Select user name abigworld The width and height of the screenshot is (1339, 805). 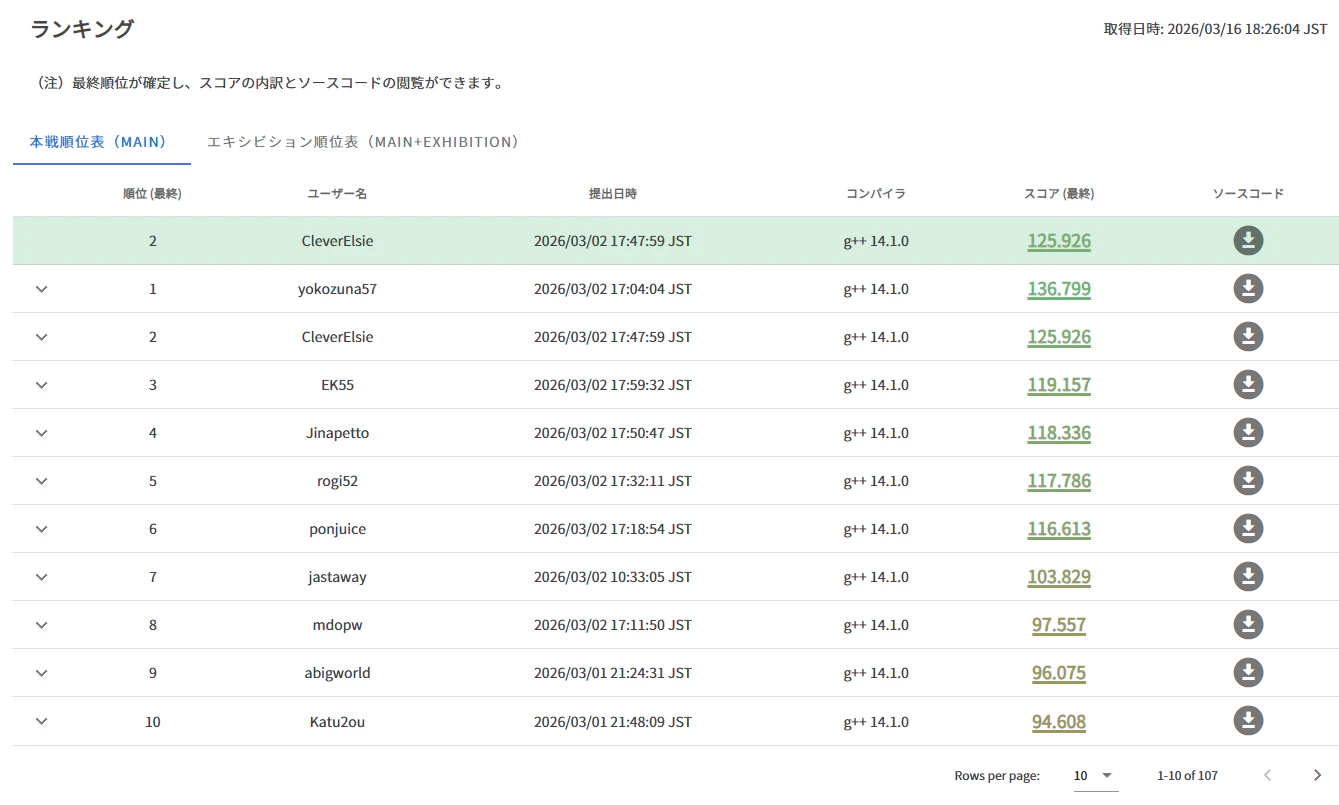pyautogui.click(x=337, y=673)
